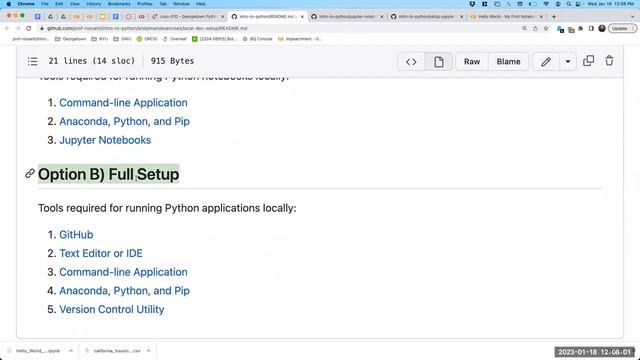Viewport: 640px width, 360px height.
Task: Reload the page
Action: [x=29, y=28]
